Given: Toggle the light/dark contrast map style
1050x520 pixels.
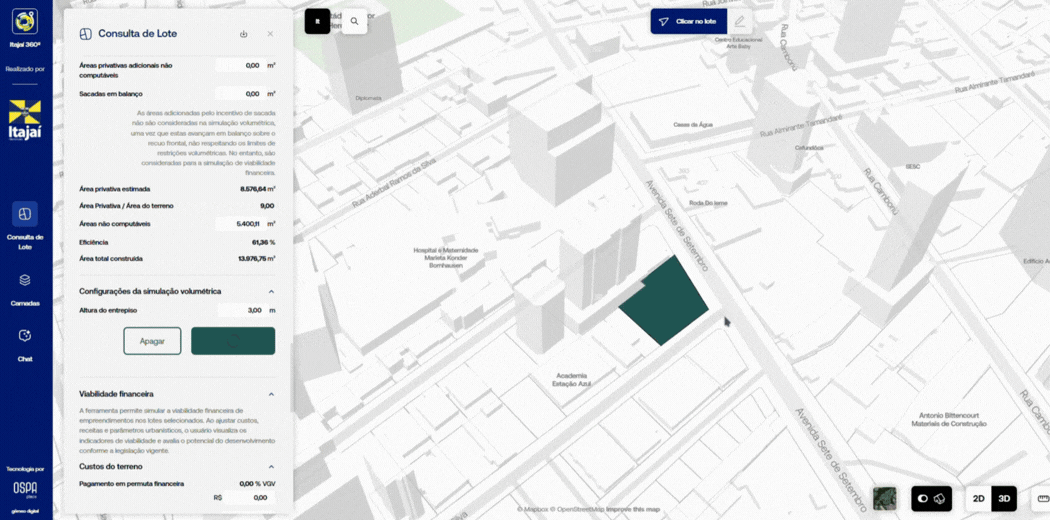Looking at the screenshot, I should [923, 499].
